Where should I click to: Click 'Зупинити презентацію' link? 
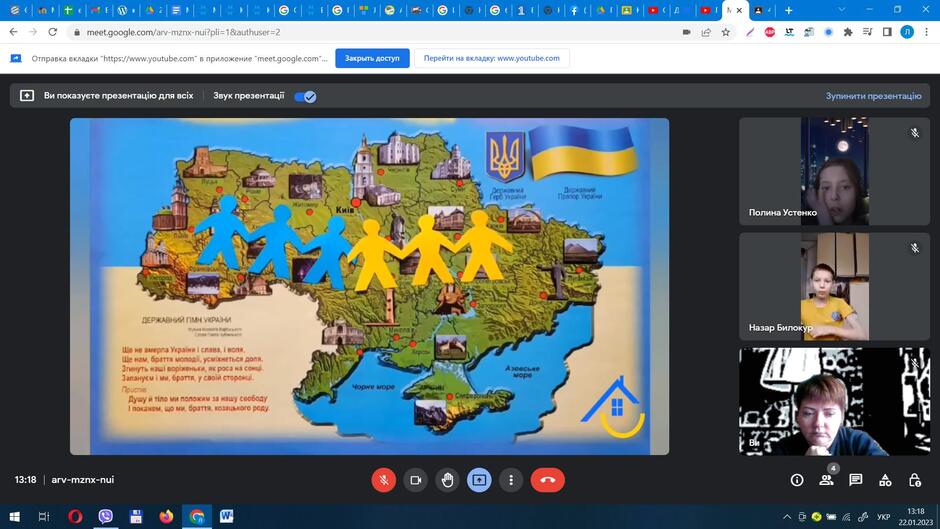click(x=873, y=96)
